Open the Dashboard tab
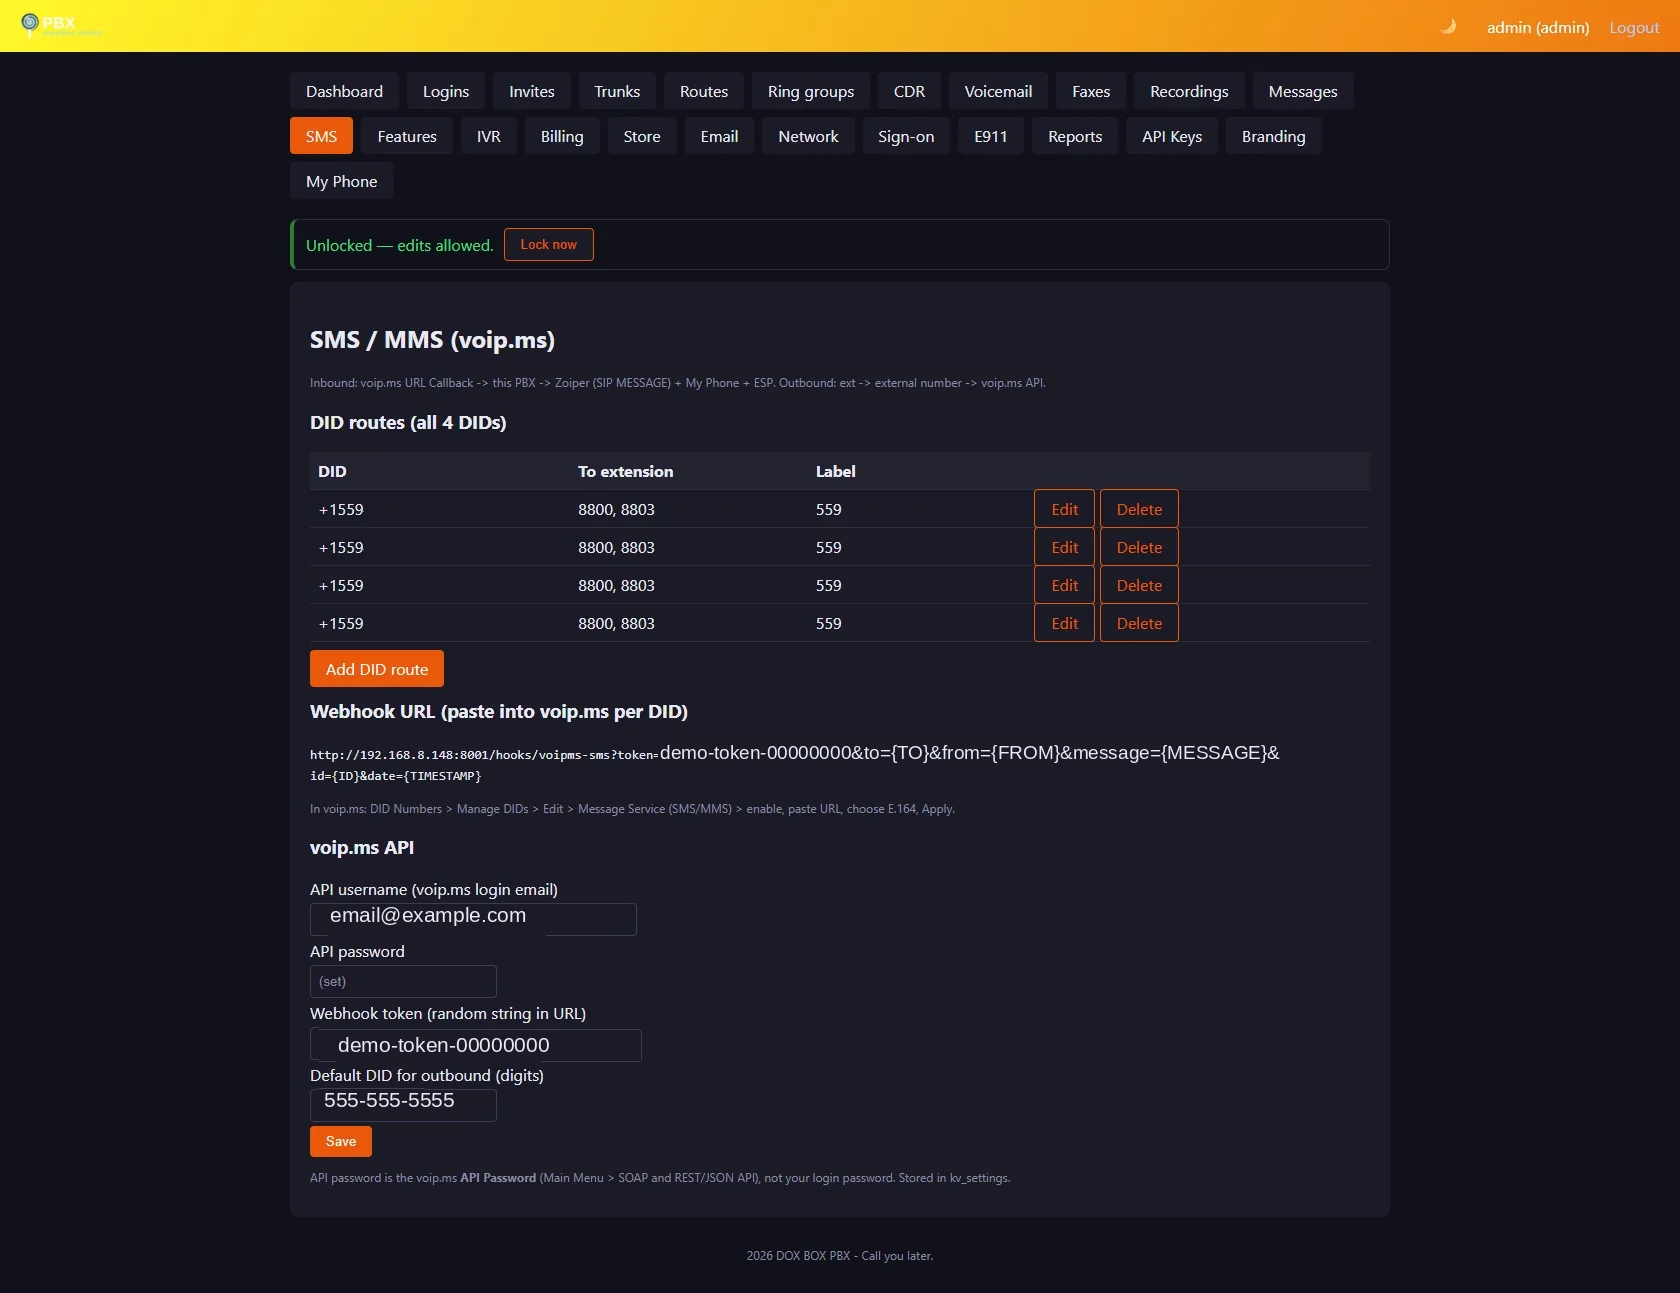This screenshot has width=1680, height=1293. (x=344, y=91)
